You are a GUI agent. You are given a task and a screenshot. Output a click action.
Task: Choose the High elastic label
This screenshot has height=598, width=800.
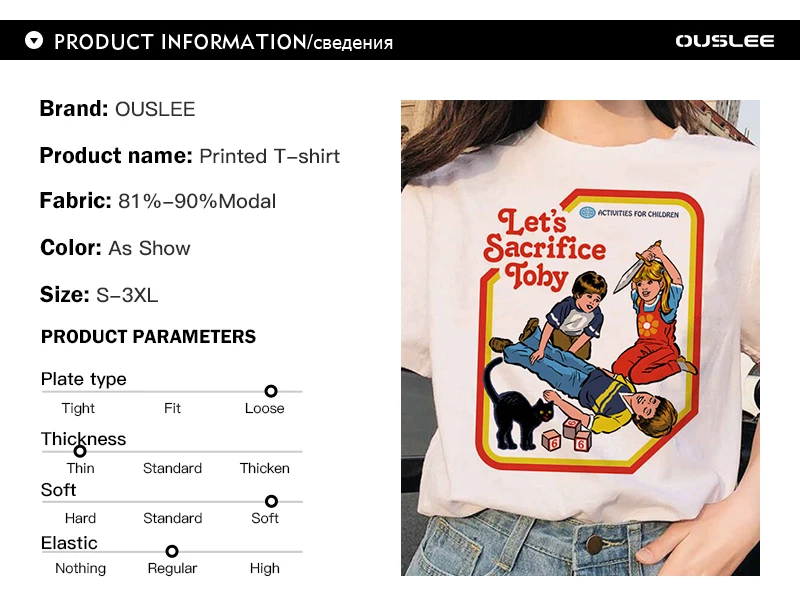pyautogui.click(x=264, y=568)
